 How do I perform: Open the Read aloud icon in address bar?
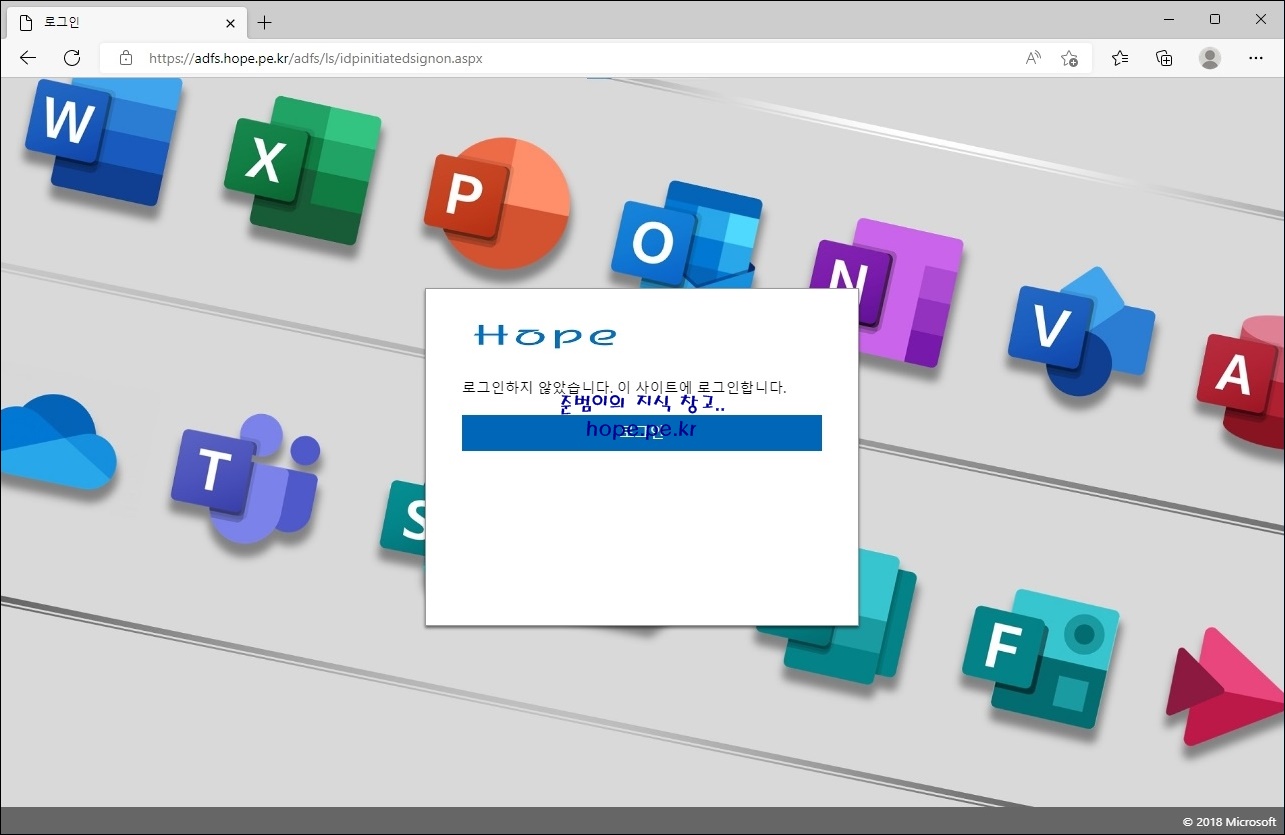tap(1033, 58)
